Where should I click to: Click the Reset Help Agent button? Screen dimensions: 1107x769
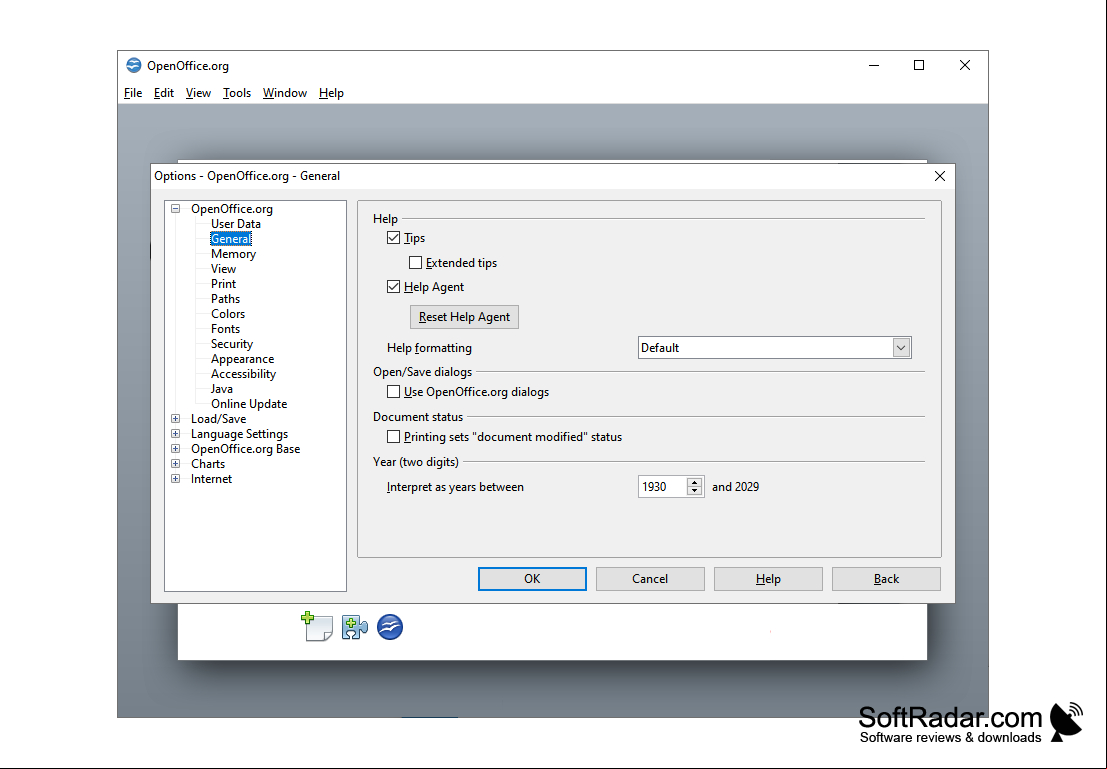click(x=465, y=317)
